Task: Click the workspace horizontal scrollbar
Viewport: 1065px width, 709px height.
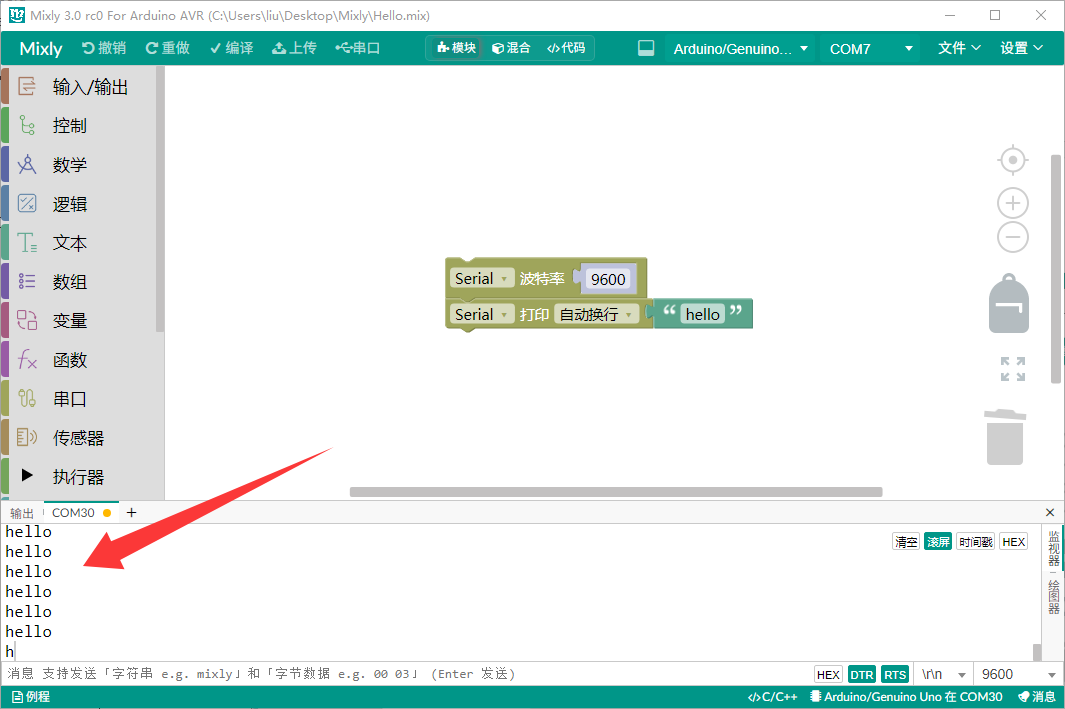Action: tap(616, 492)
